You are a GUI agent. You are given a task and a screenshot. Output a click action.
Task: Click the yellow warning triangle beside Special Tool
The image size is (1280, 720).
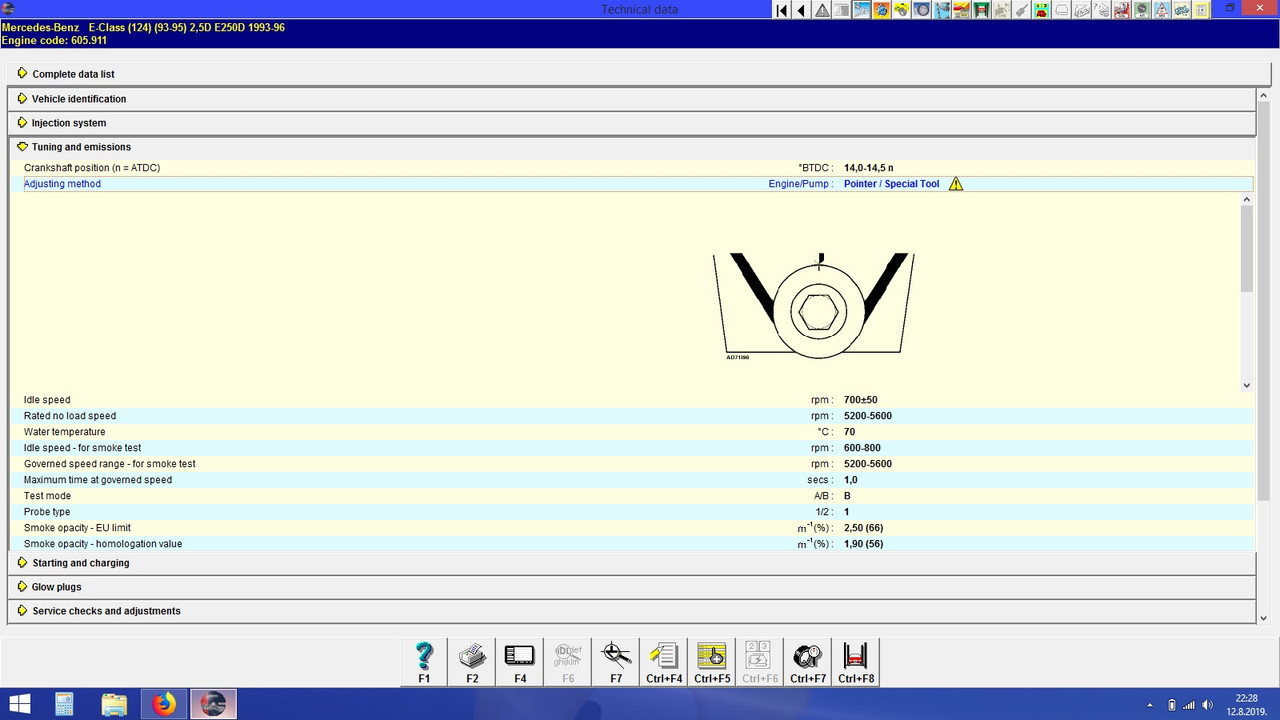[x=956, y=184]
